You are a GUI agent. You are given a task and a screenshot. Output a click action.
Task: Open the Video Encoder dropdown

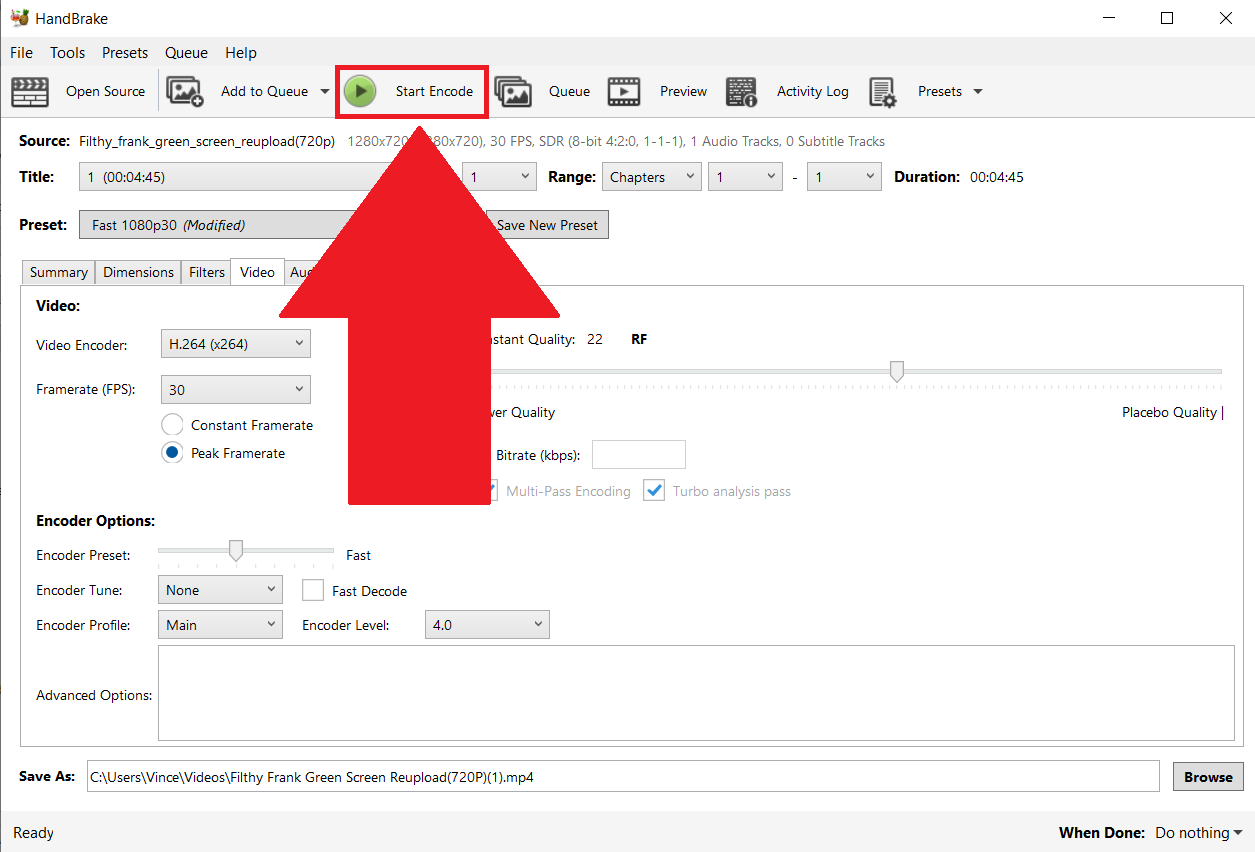click(x=235, y=343)
